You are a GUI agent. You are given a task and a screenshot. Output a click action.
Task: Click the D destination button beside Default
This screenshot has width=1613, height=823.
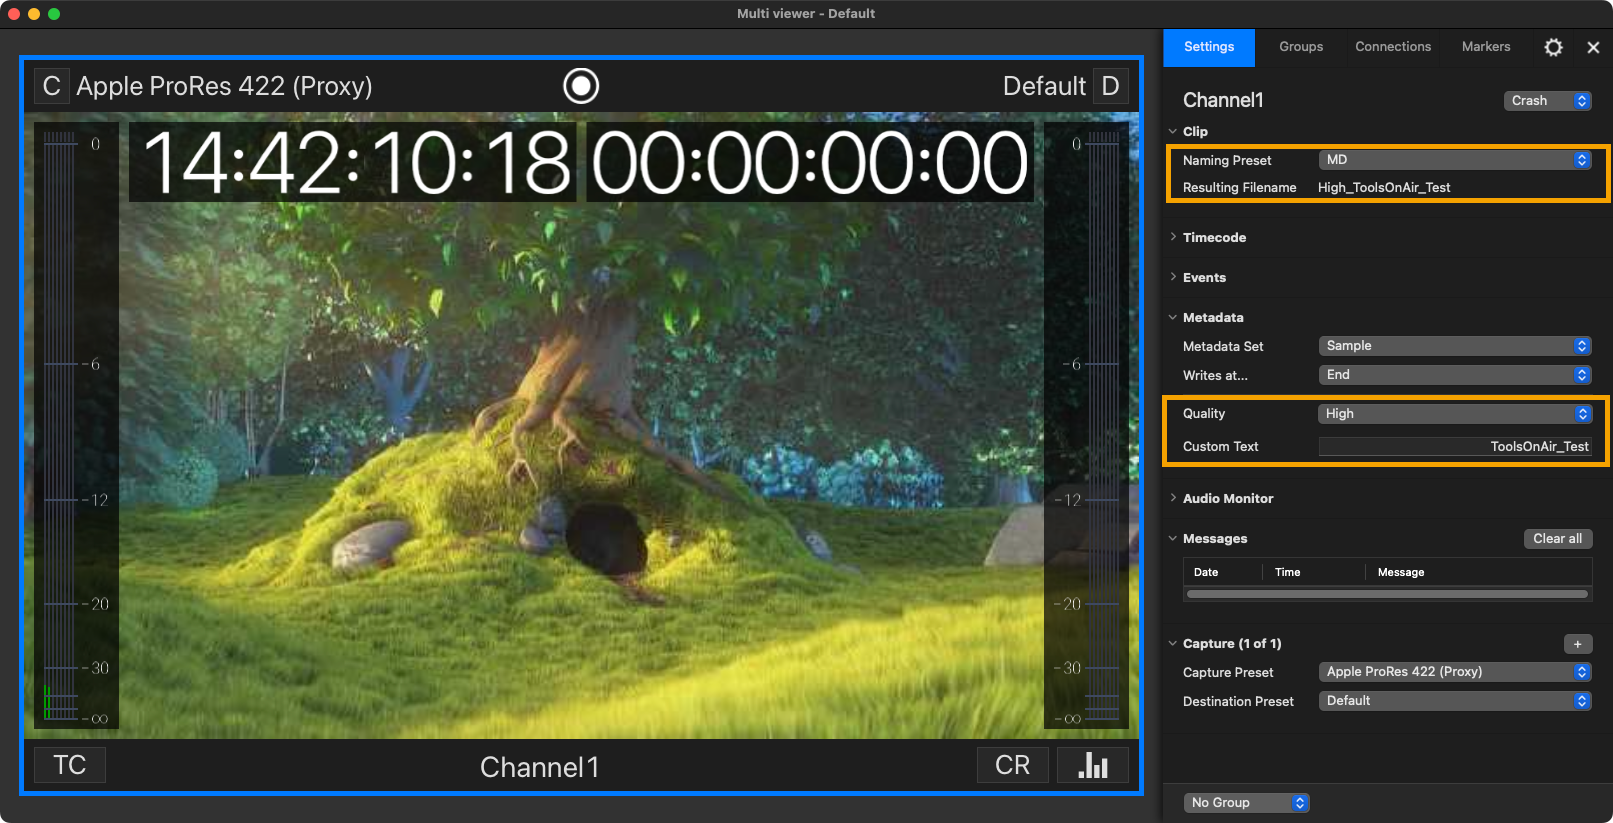1110,86
